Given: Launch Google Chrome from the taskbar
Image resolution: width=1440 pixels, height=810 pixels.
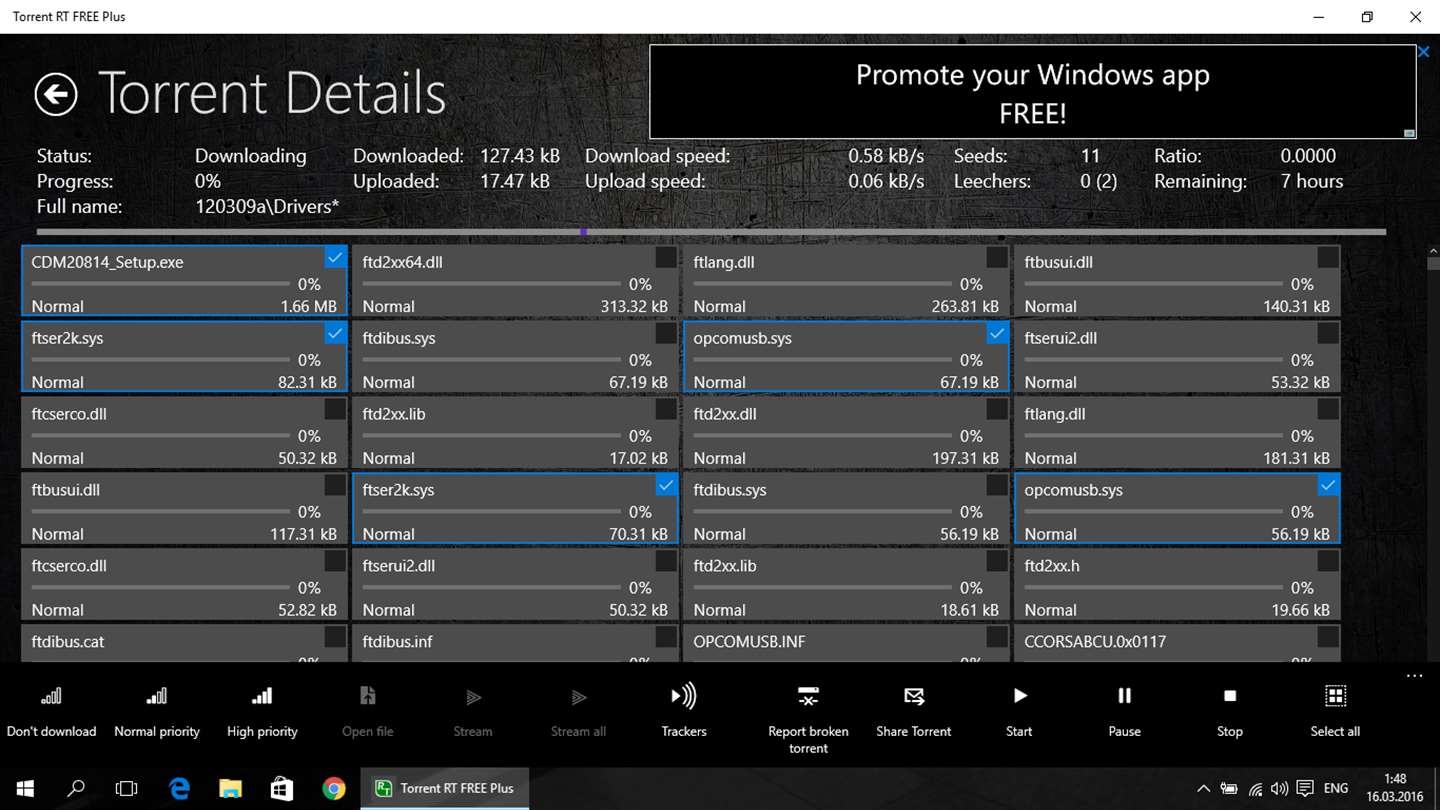Looking at the screenshot, I should [334, 788].
